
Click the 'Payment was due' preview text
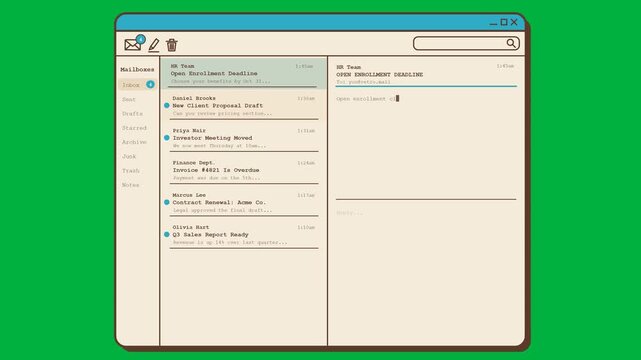coord(216,178)
